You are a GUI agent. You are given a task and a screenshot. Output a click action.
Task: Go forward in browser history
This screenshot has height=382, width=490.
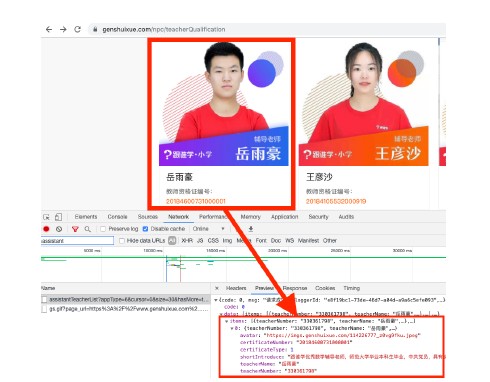63,29
